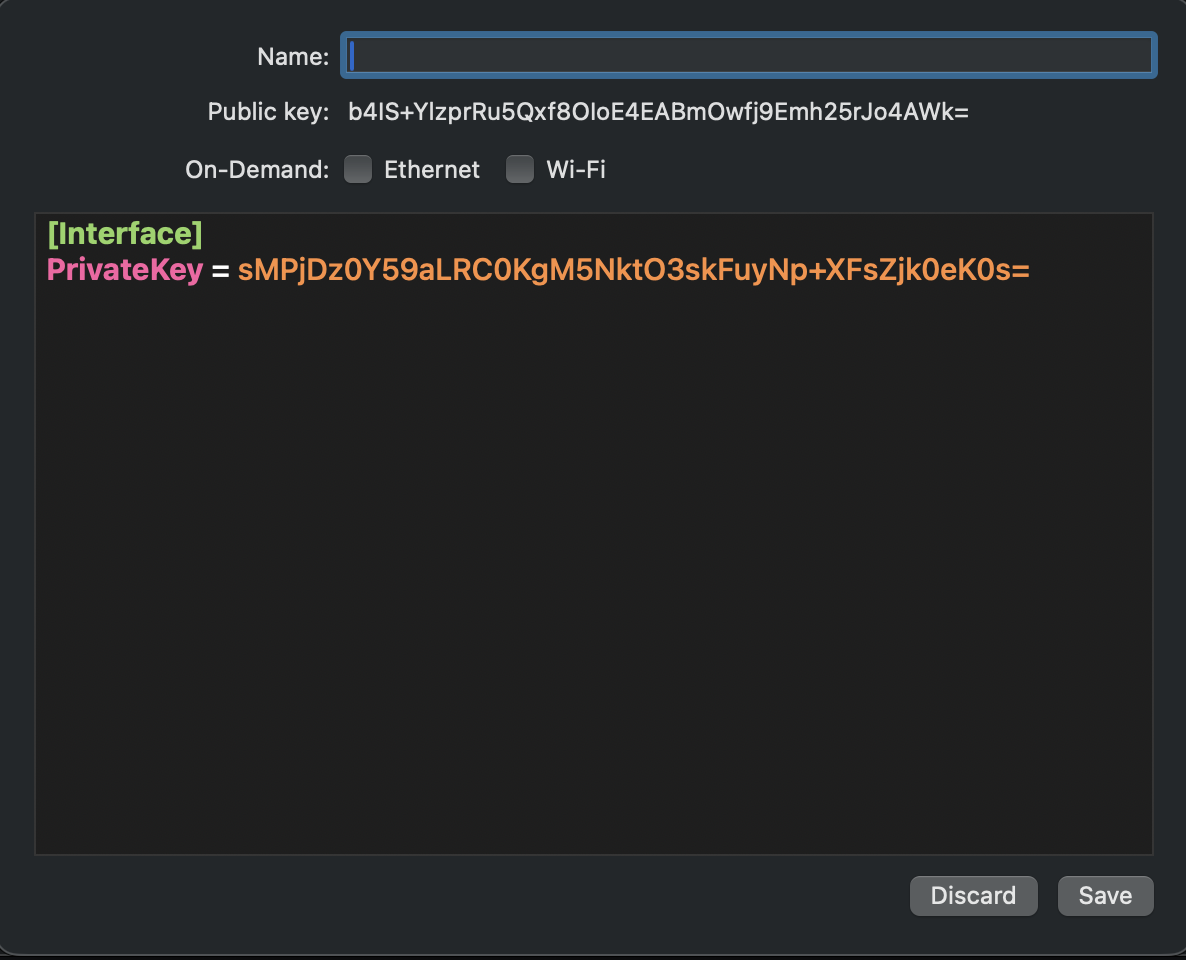The width and height of the screenshot is (1186, 960).
Task: Click the On-Demand label
Action: pyautogui.click(x=257, y=169)
